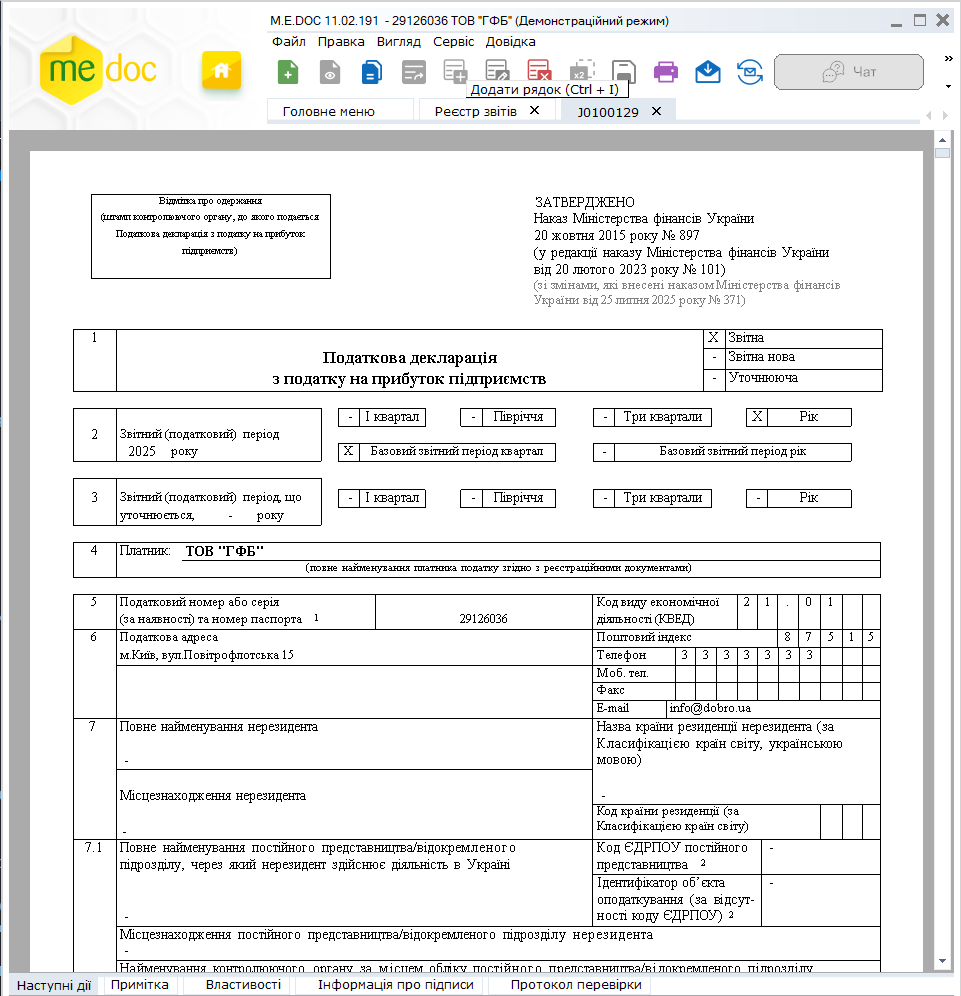Open the 'Протокол перевірки' panel
961x996 pixels.
coord(575,985)
